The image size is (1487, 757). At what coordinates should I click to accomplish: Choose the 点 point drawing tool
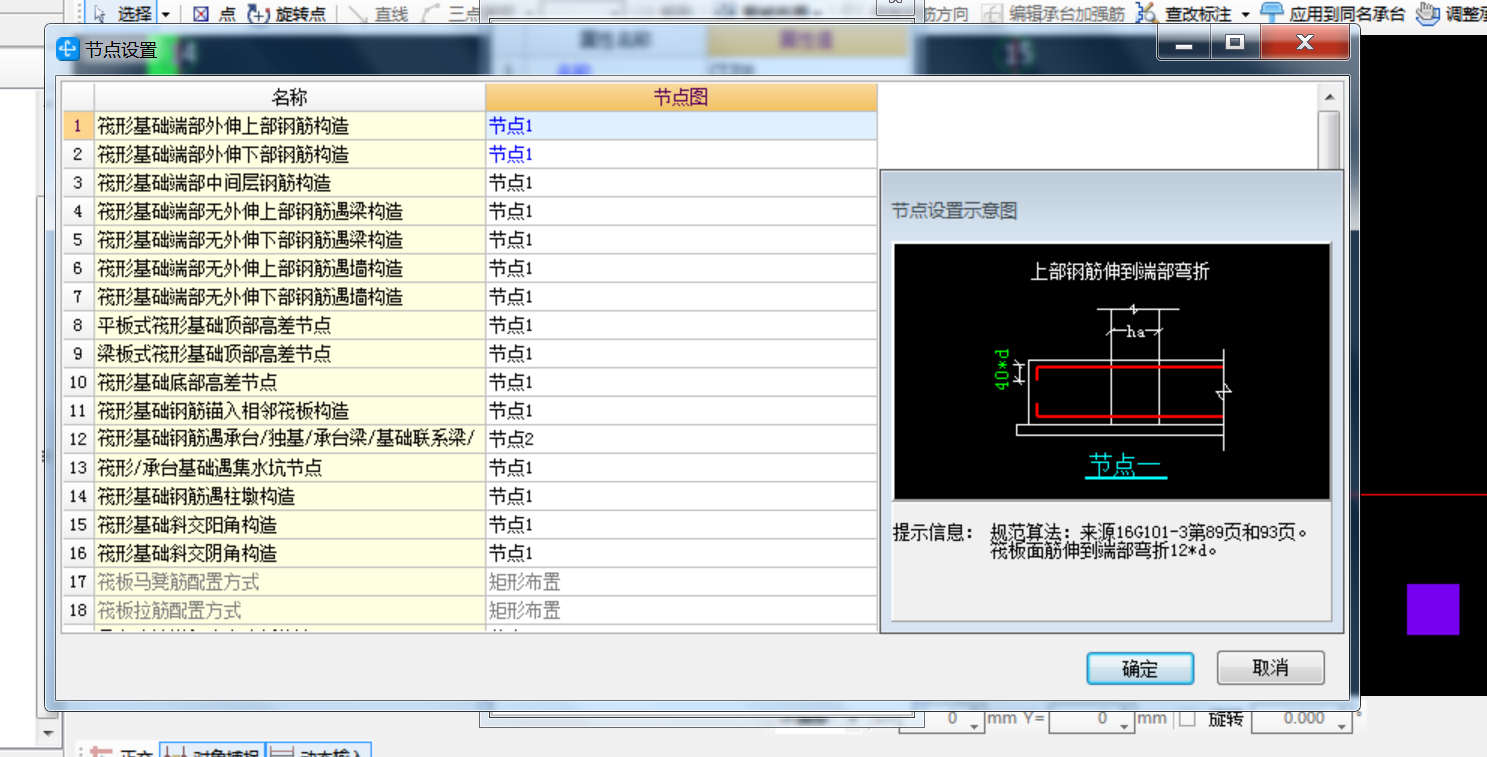pos(215,14)
